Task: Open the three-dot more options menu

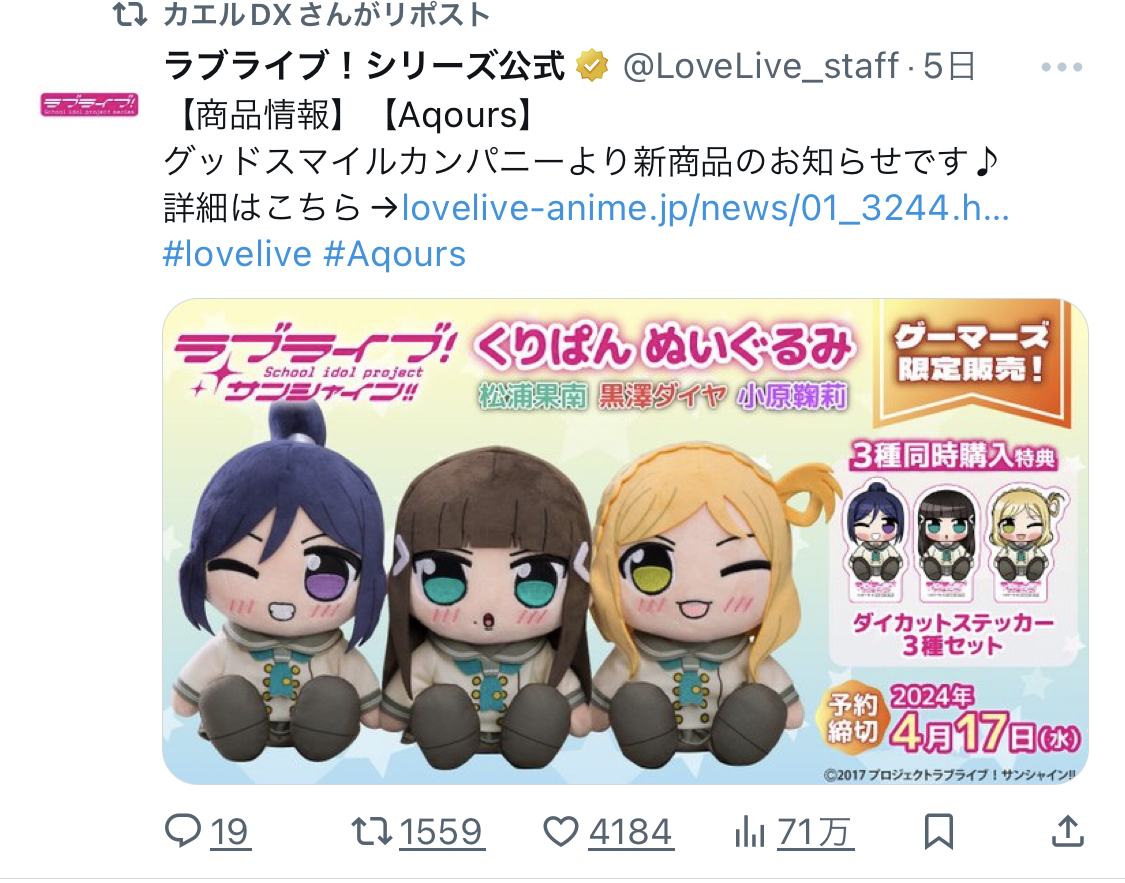Action: point(1061,67)
